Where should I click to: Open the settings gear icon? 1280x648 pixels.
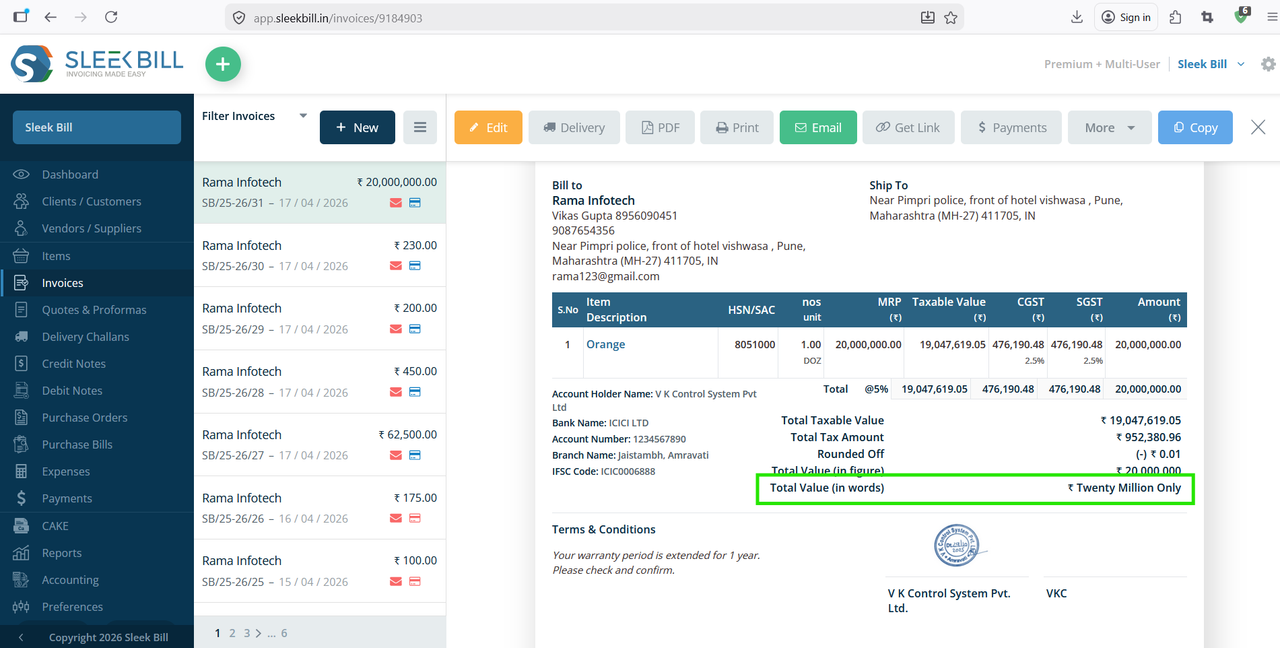1268,64
